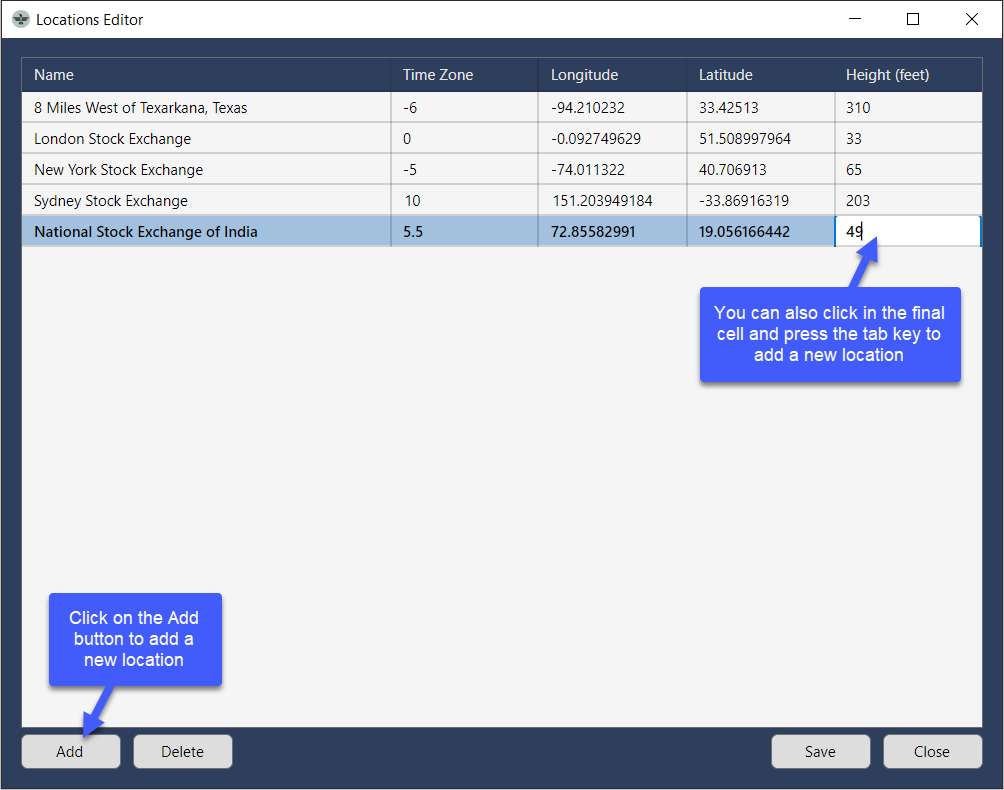Screen dimensions: 1004x790
Task: Click the Latitude column header
Action: pos(761,75)
